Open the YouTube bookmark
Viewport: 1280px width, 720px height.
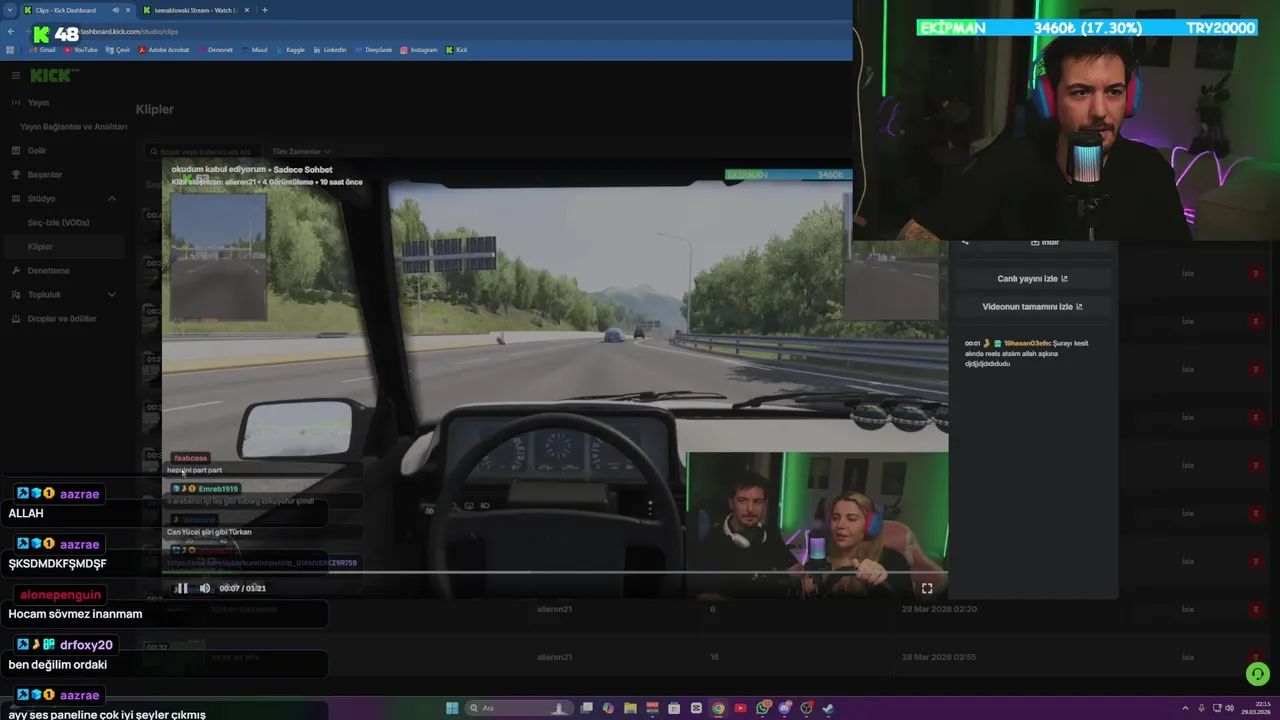tap(81, 50)
